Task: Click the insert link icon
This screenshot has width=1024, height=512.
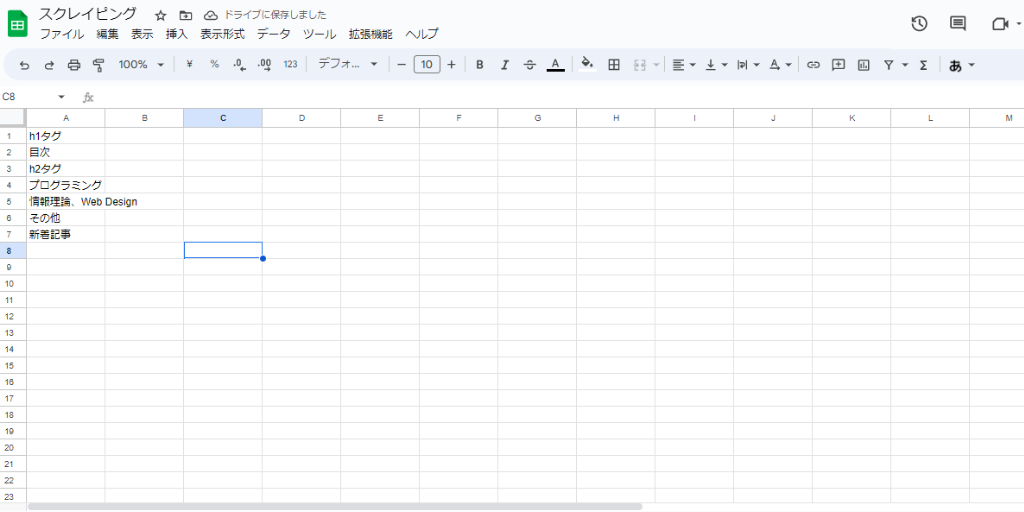Action: click(x=813, y=65)
